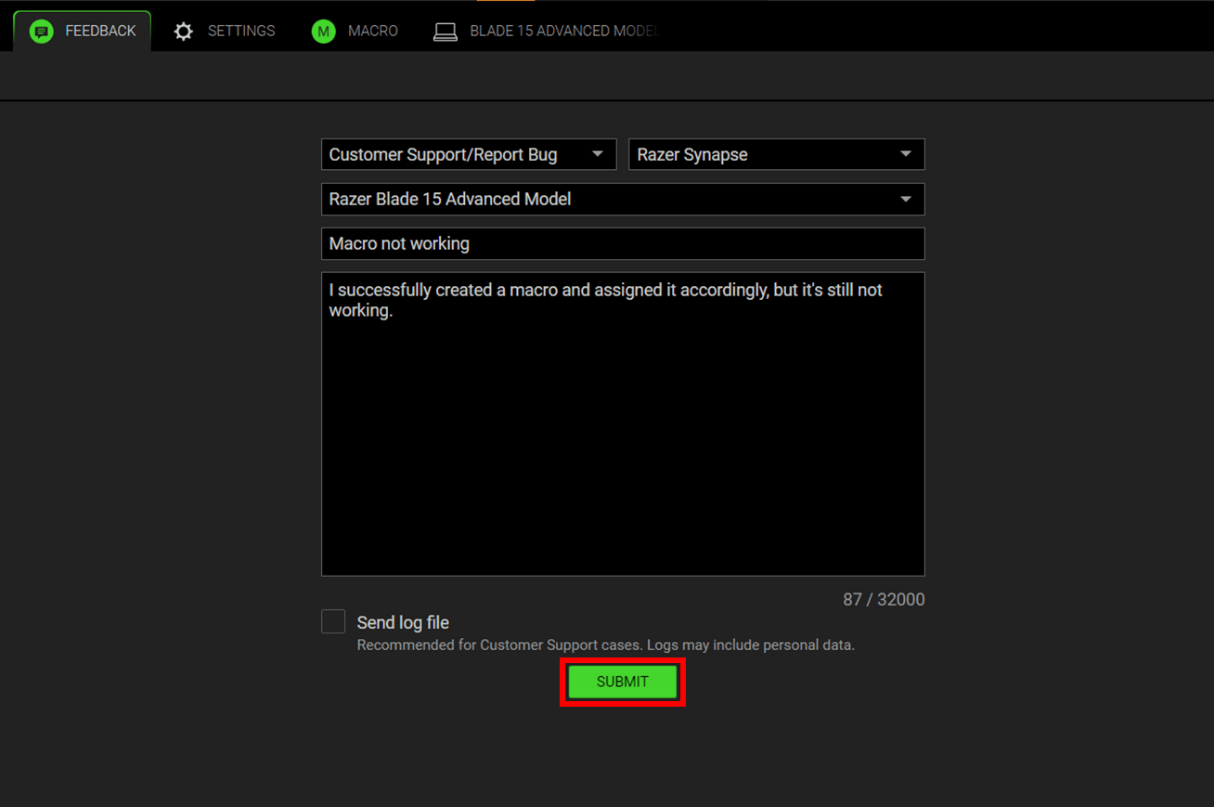
Task: Click the Customer Support/Report Bug category text
Action: (x=443, y=155)
